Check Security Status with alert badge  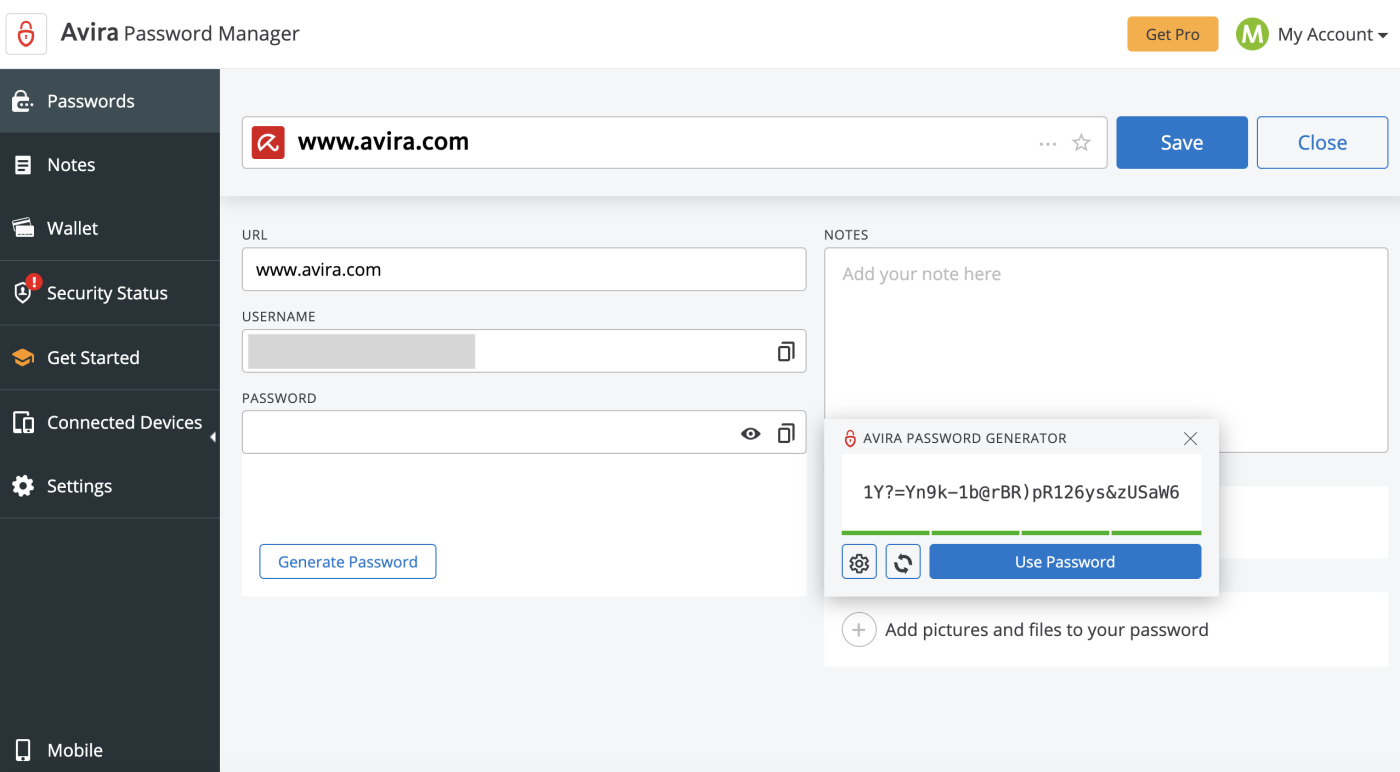pos(108,292)
